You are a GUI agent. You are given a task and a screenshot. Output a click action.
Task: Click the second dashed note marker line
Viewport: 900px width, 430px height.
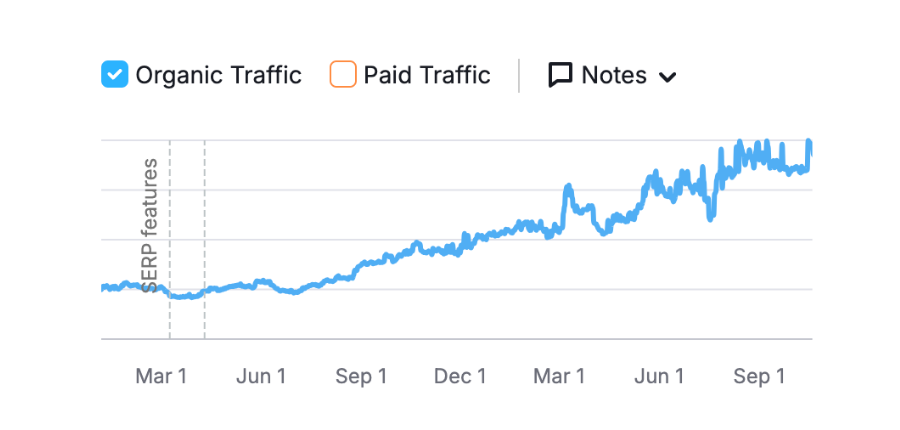pyautogui.click(x=205, y=239)
